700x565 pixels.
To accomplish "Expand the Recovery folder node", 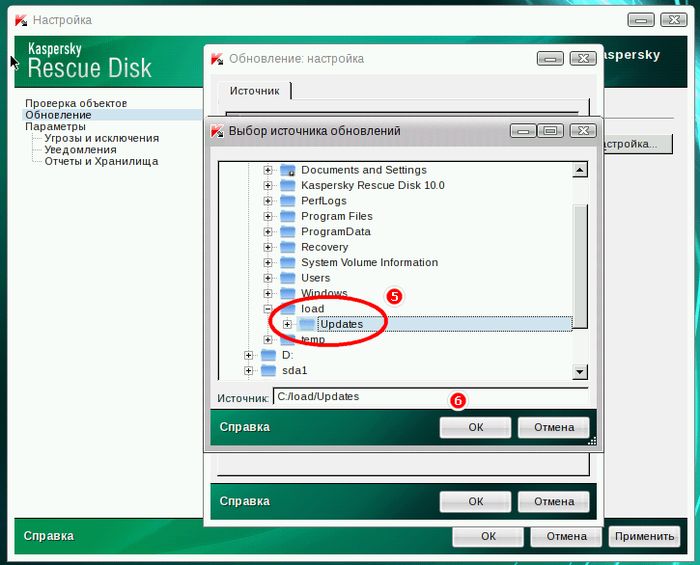I will point(267,247).
